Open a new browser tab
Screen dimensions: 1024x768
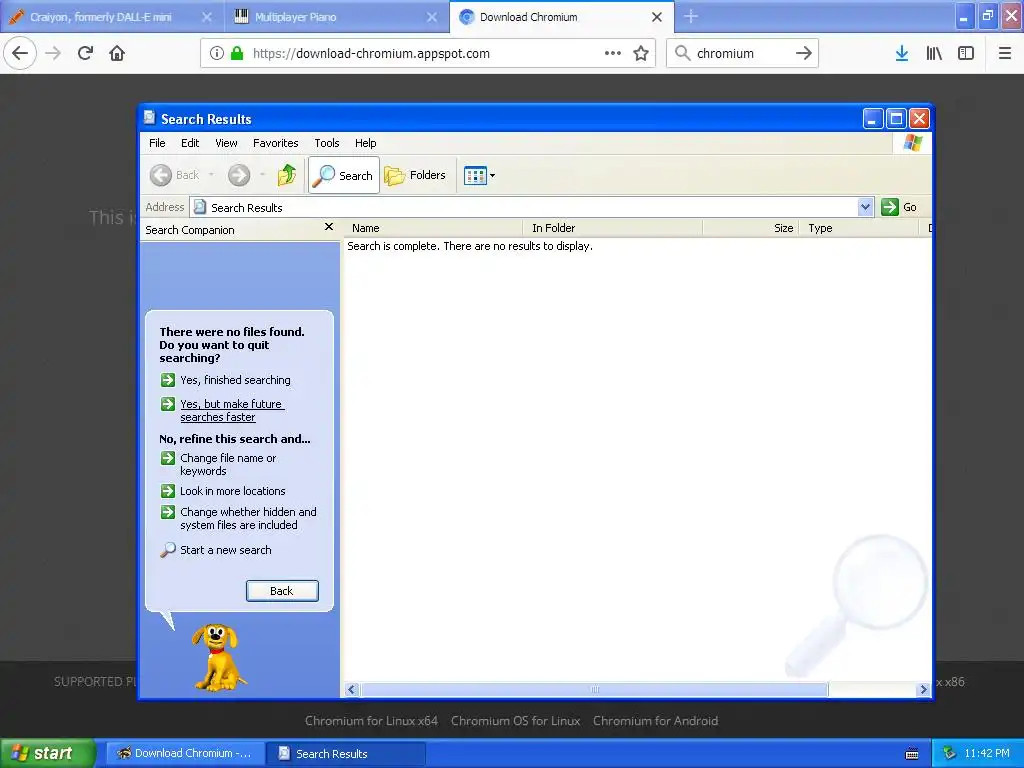[x=691, y=17]
